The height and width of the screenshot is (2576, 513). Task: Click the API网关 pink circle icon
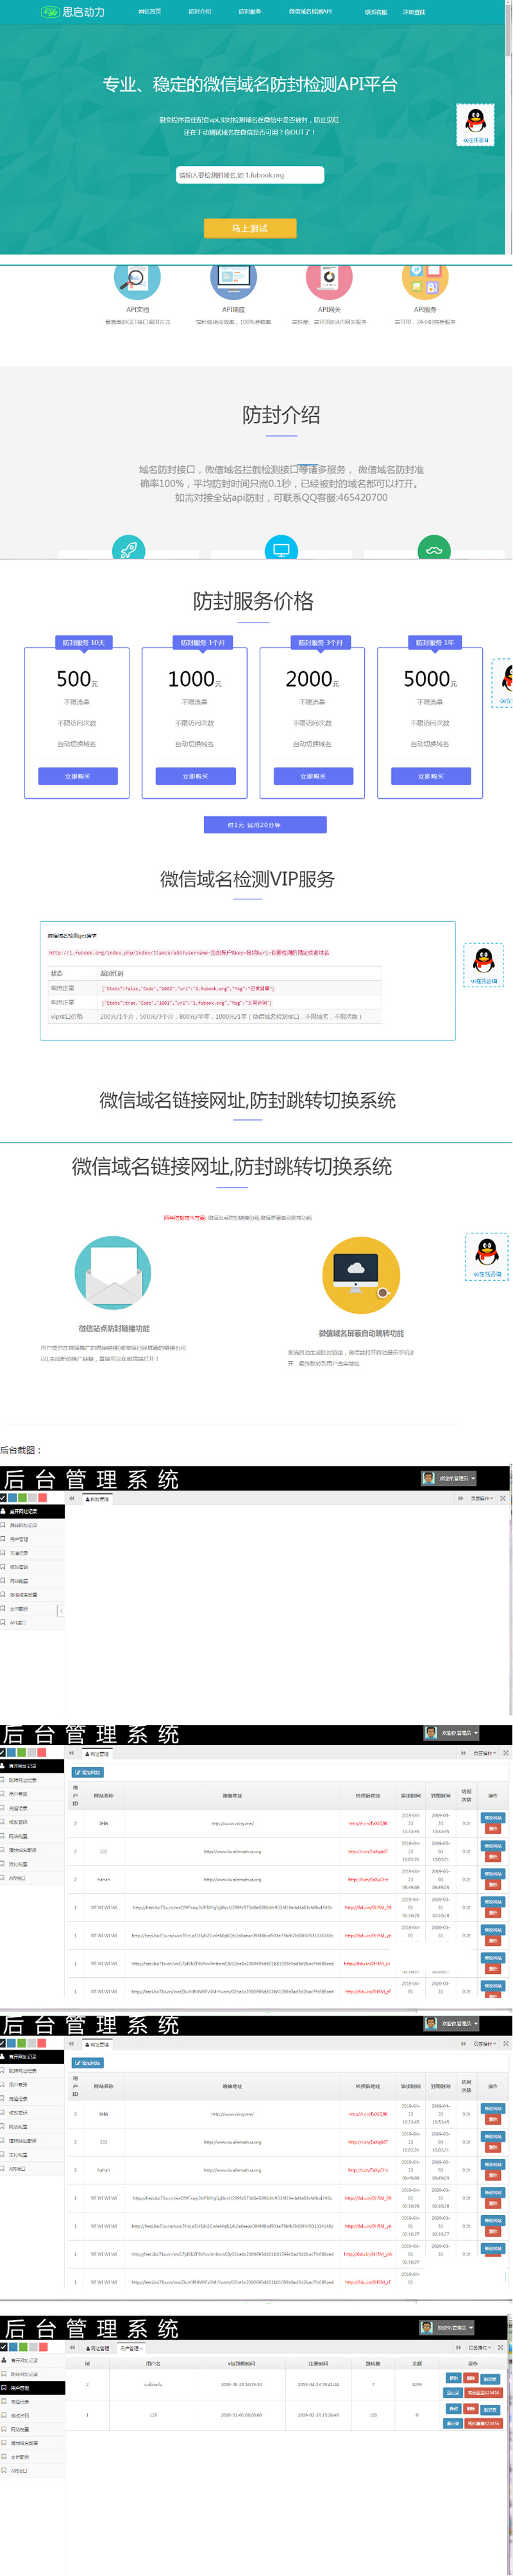(329, 280)
